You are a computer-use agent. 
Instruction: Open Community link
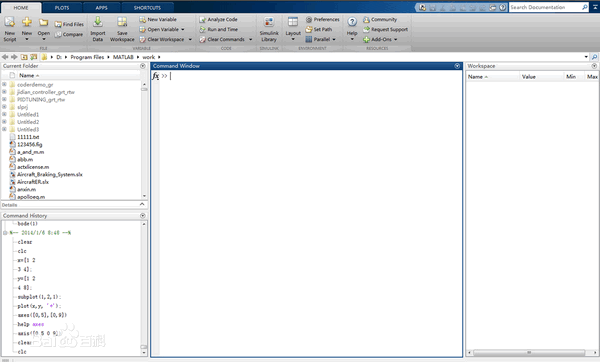click(380, 19)
